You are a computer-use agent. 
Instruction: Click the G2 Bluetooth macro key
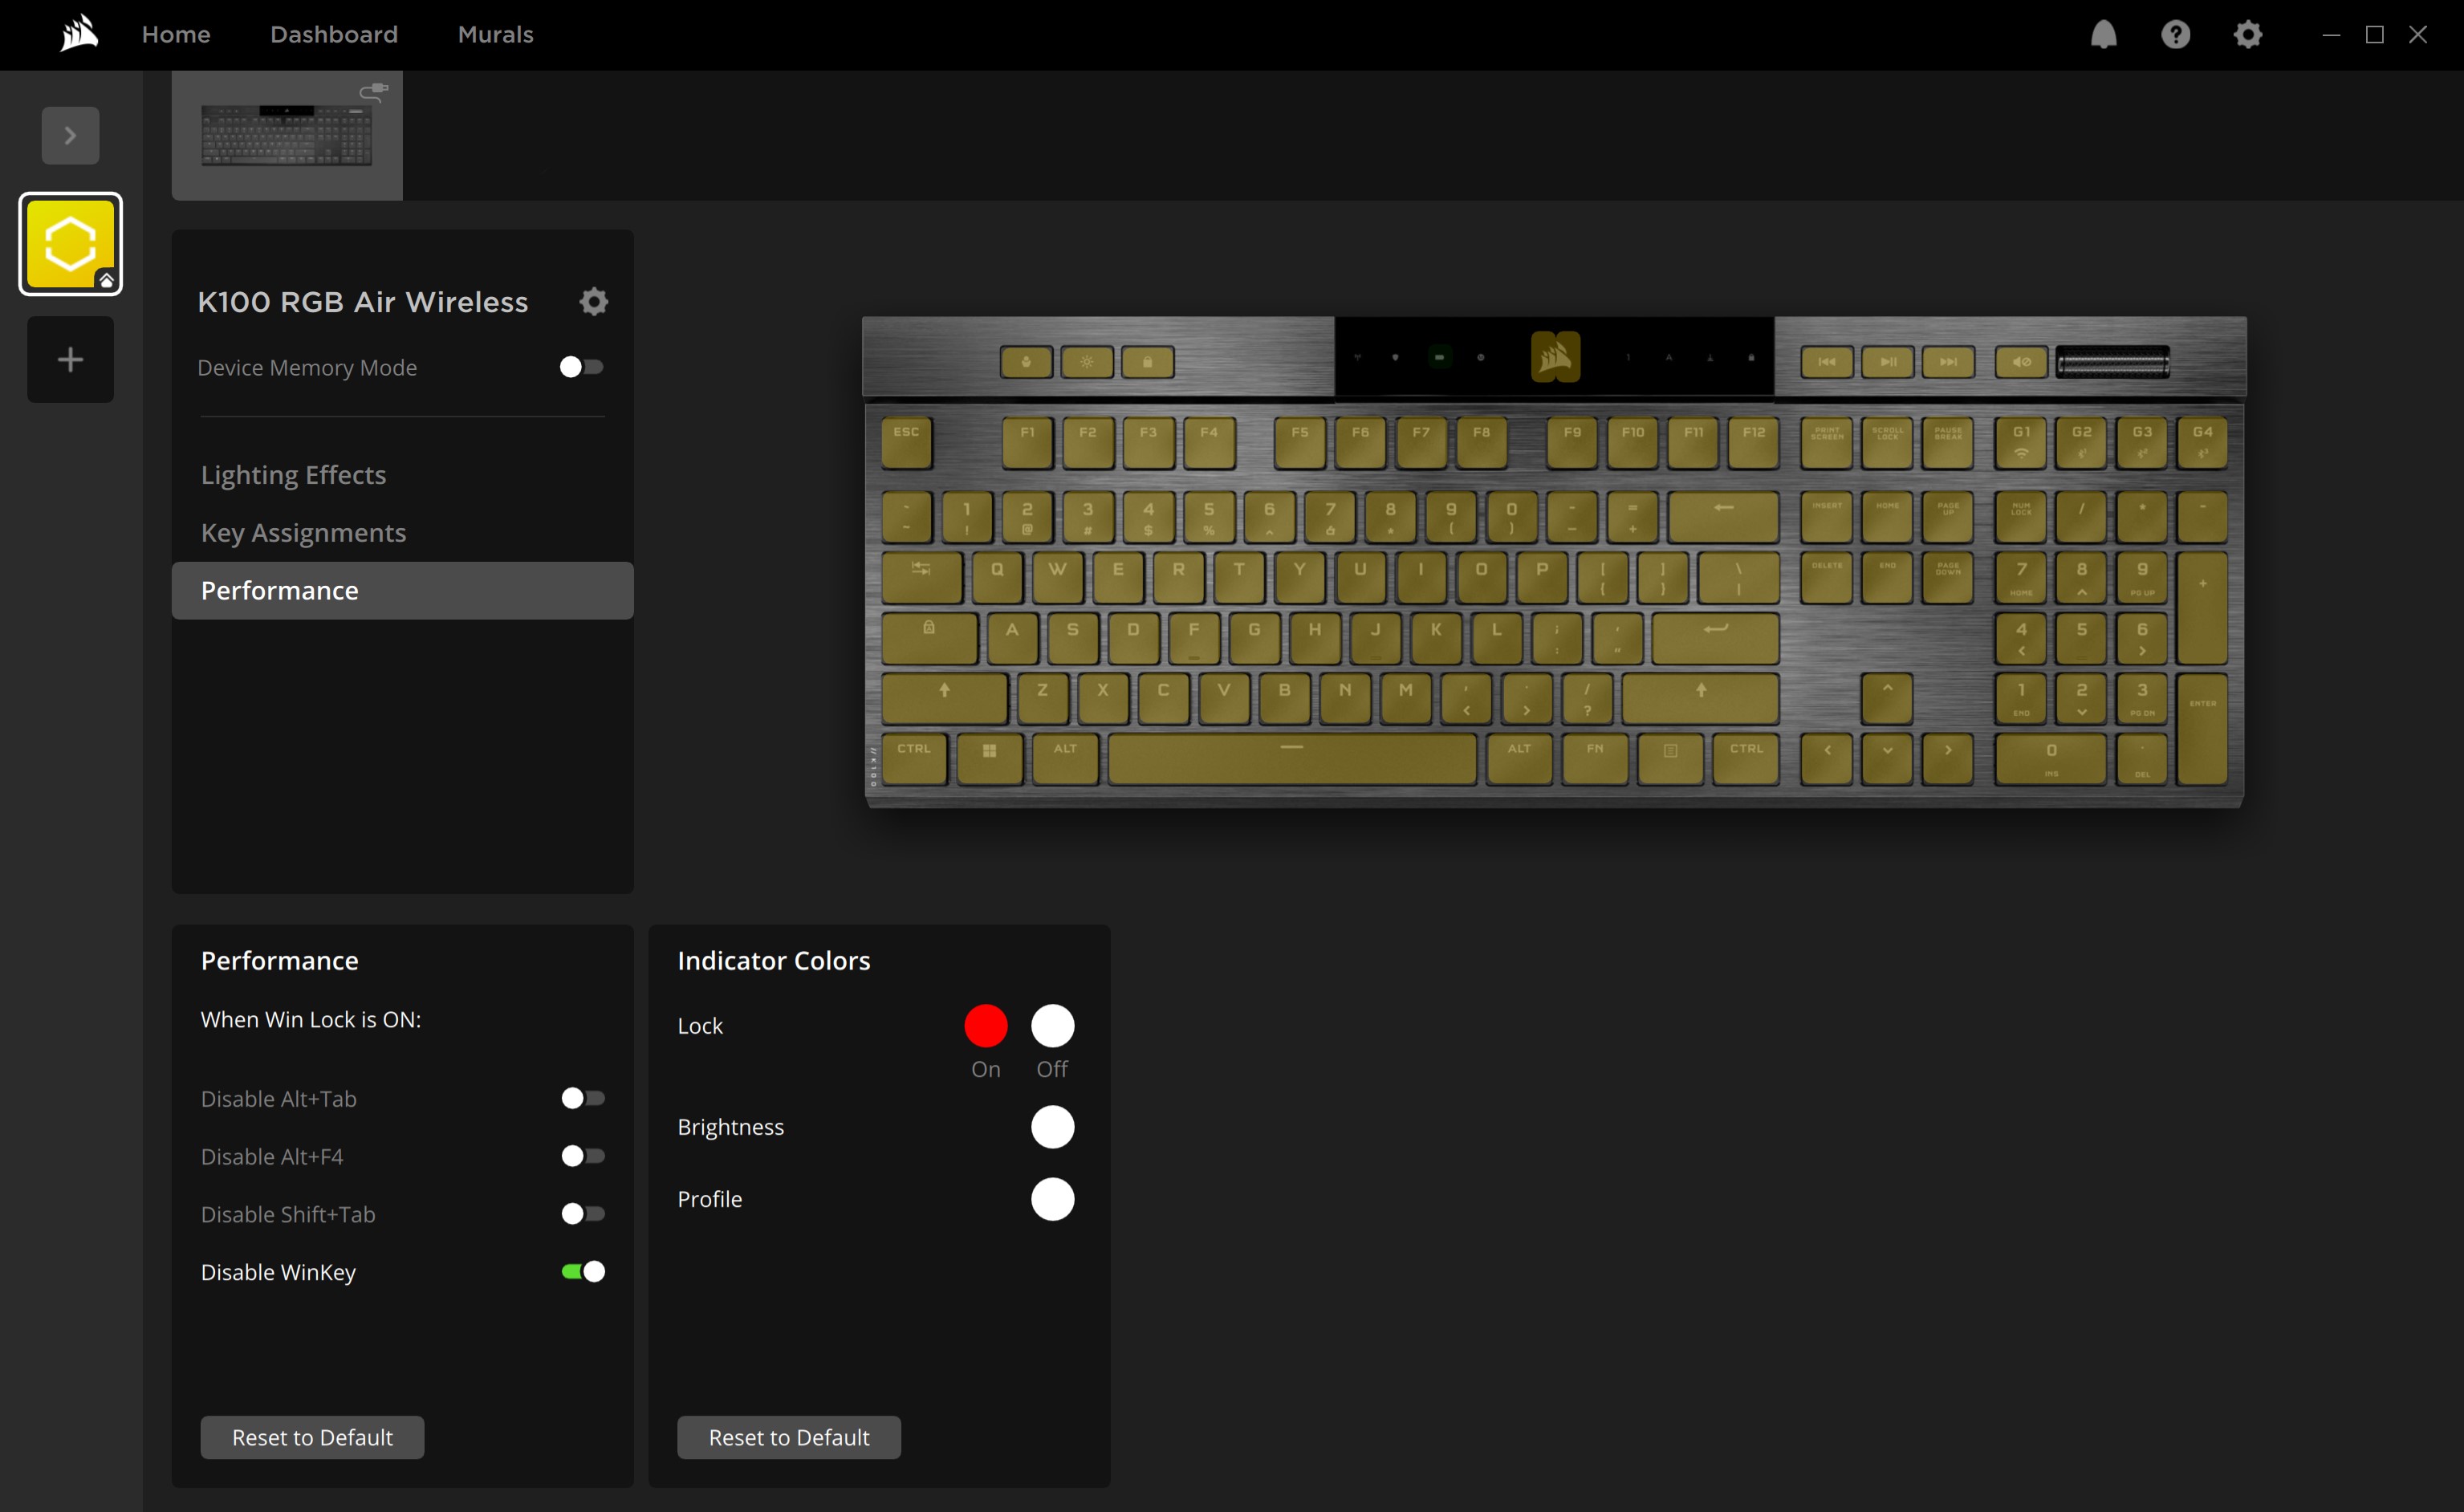point(2082,443)
